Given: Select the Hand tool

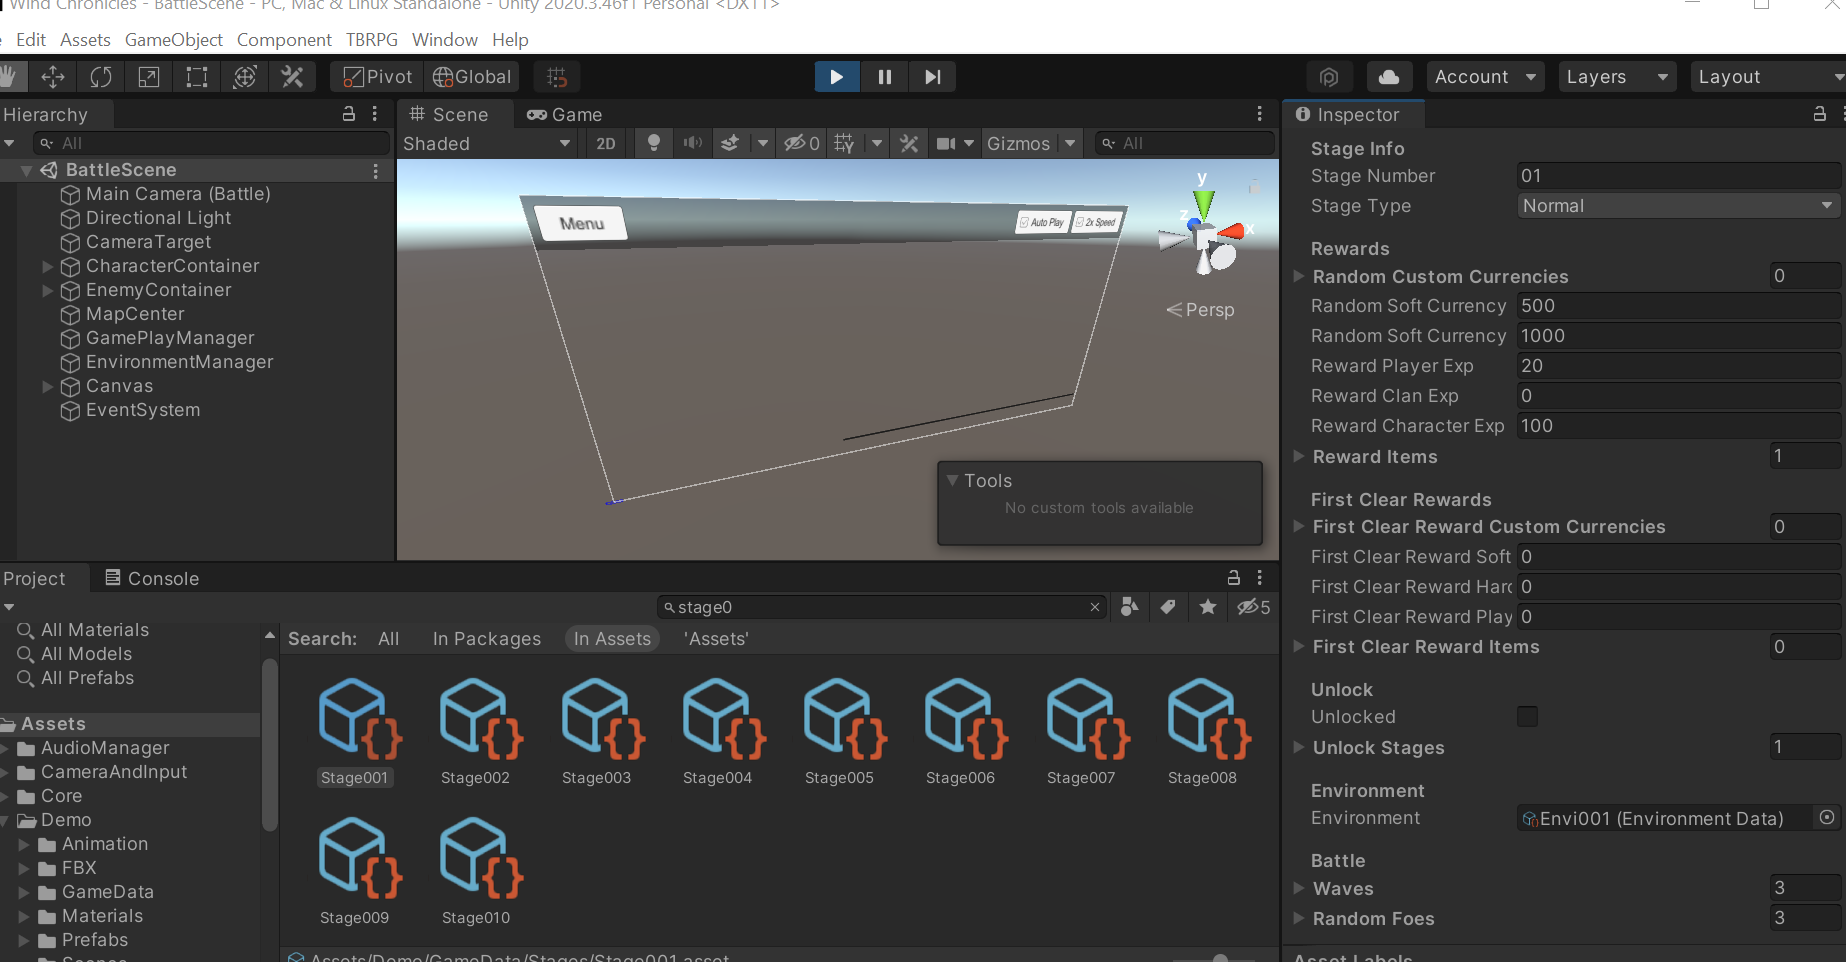Looking at the screenshot, I should tap(10, 76).
